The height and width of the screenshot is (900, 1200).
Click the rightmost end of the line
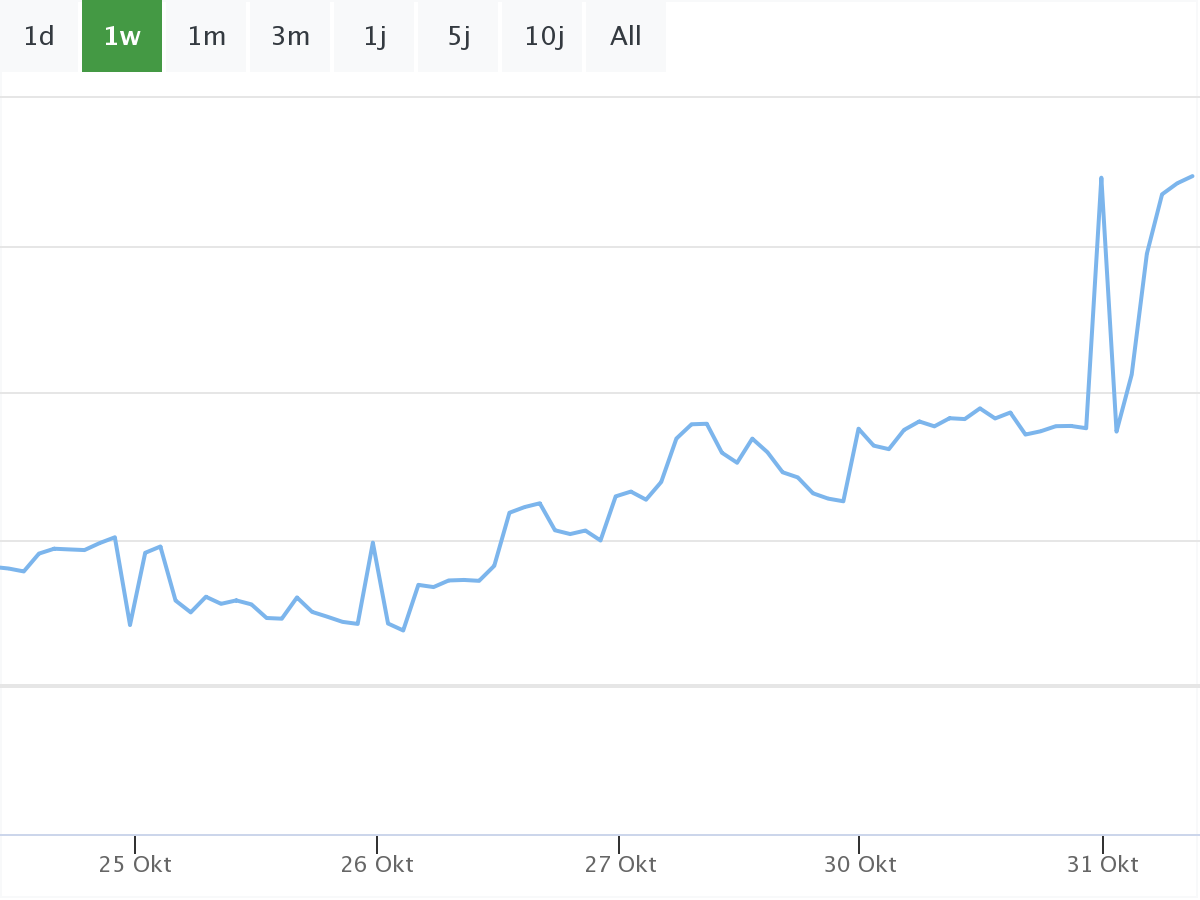[x=1192, y=176]
